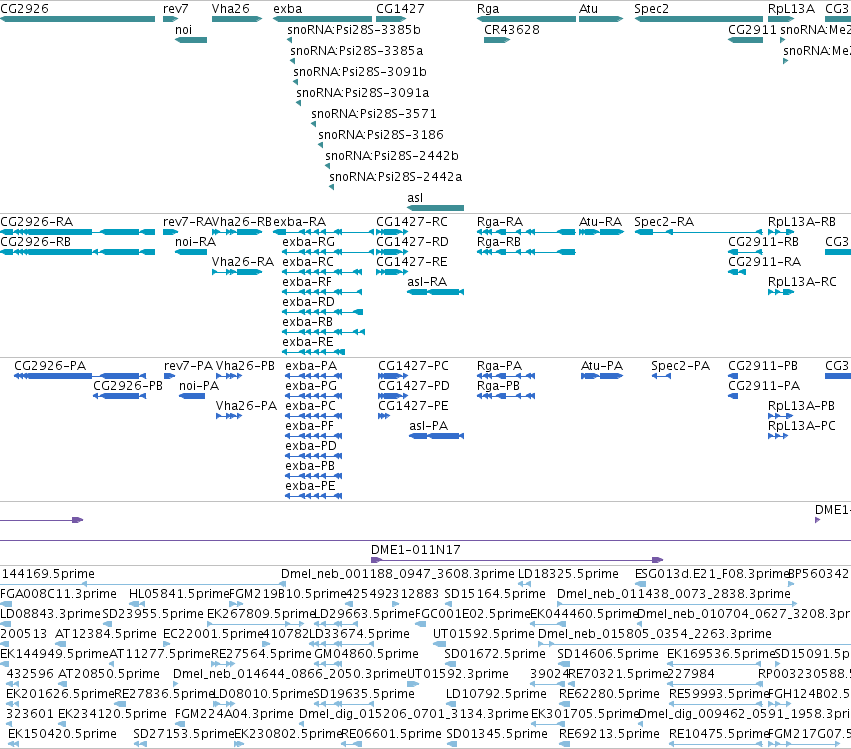
Task: Select the CG2926-PB protein feature
Action: pyautogui.click(x=119, y=396)
